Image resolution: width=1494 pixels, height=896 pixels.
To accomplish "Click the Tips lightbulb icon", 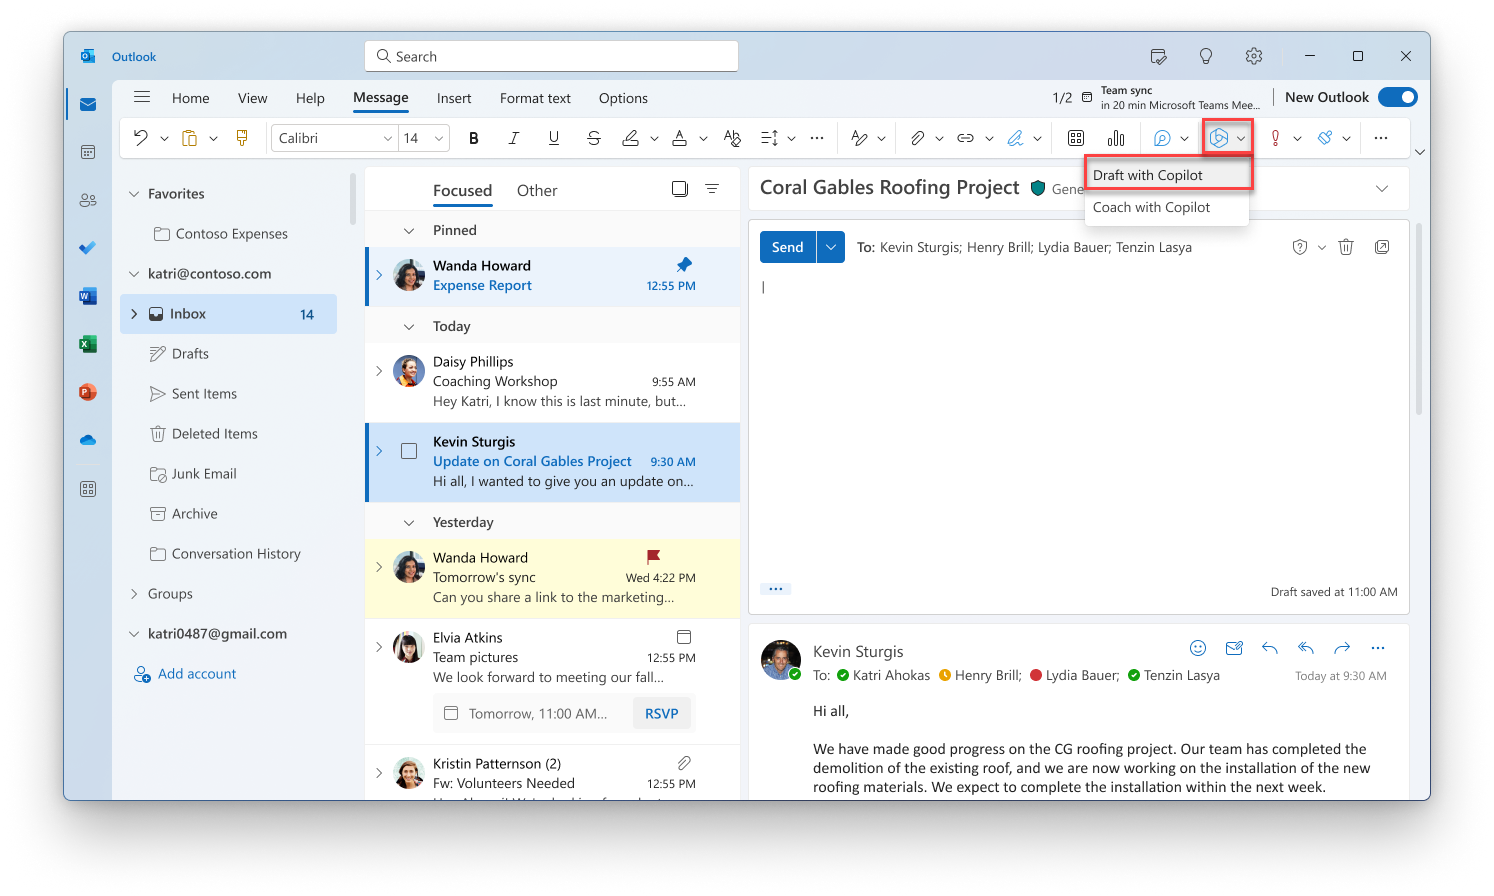I will click(1206, 56).
